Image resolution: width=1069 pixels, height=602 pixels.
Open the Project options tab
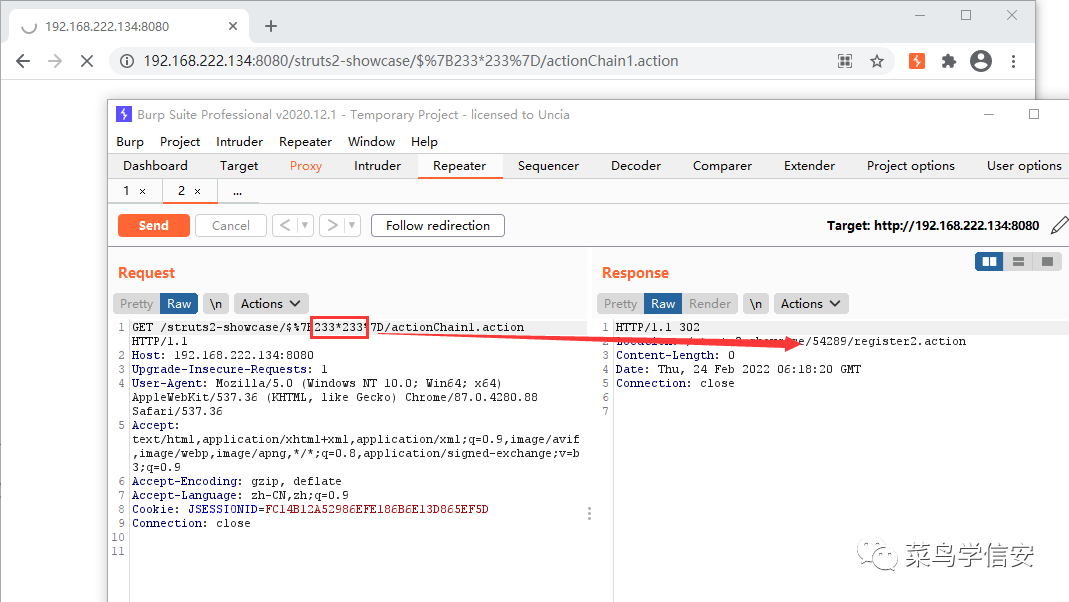[911, 166]
